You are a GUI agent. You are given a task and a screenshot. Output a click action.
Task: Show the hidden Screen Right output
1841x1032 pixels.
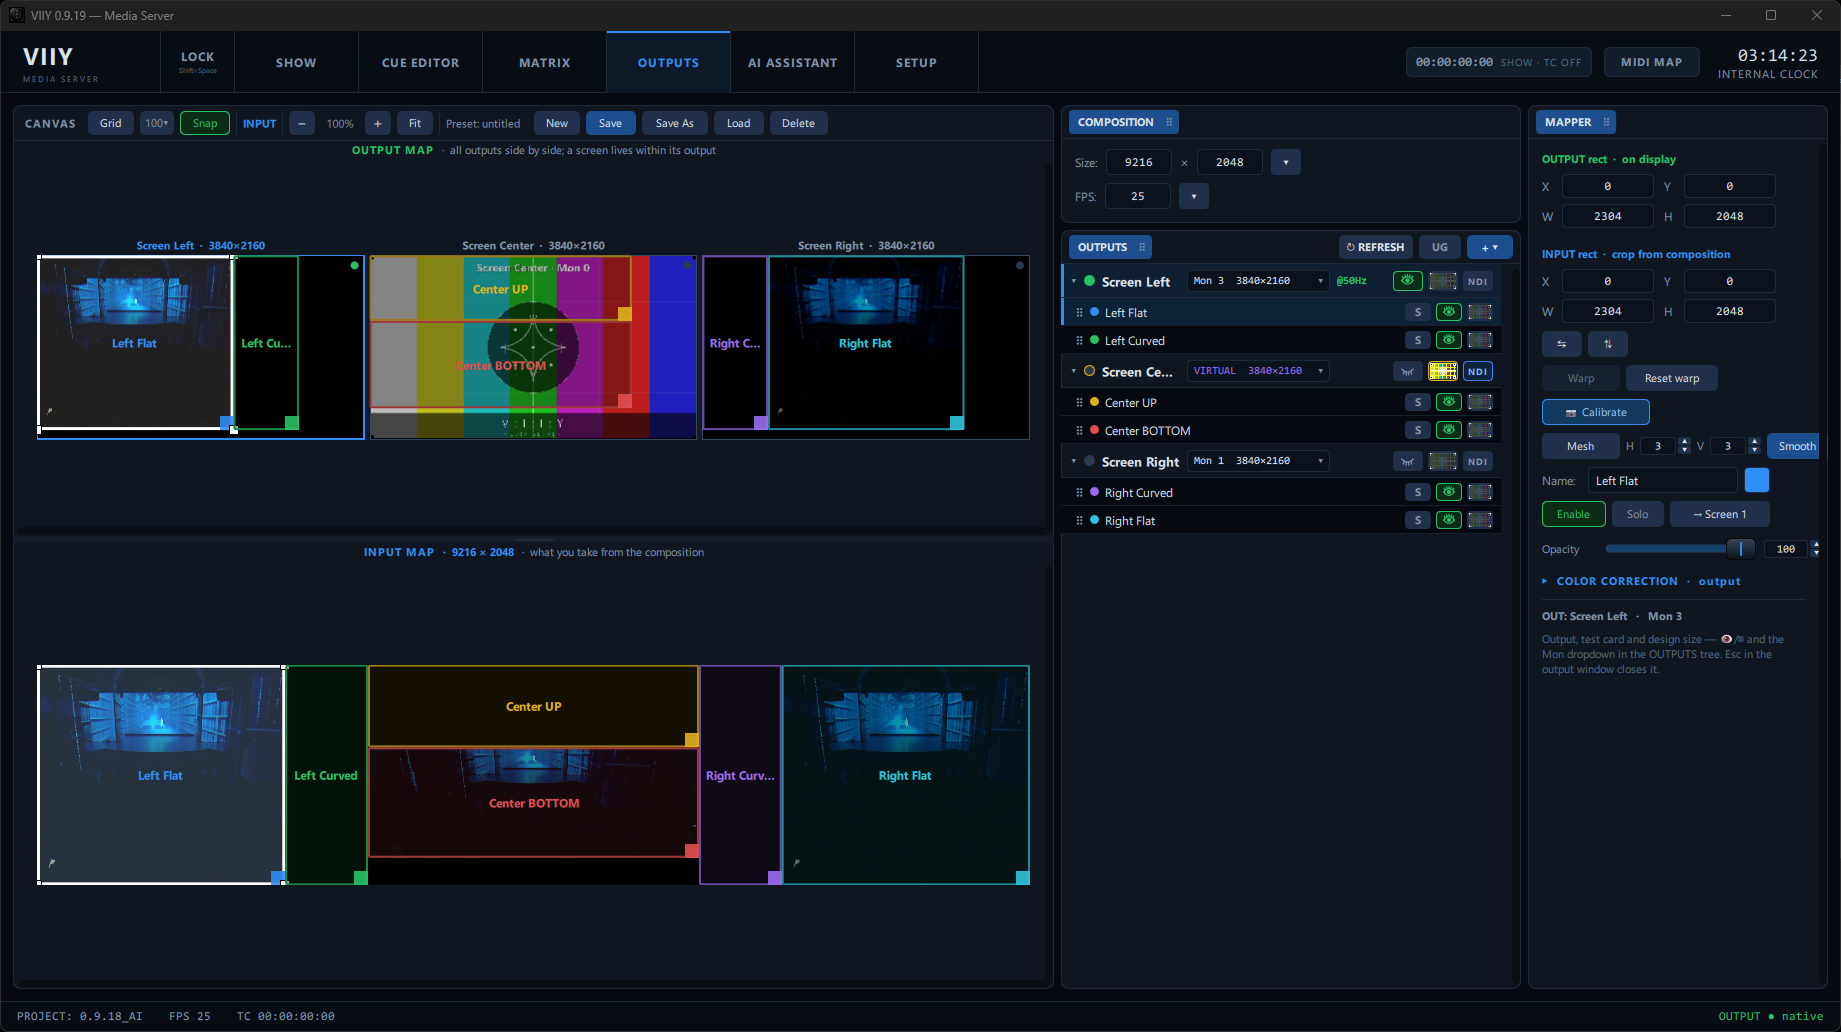coord(1407,461)
